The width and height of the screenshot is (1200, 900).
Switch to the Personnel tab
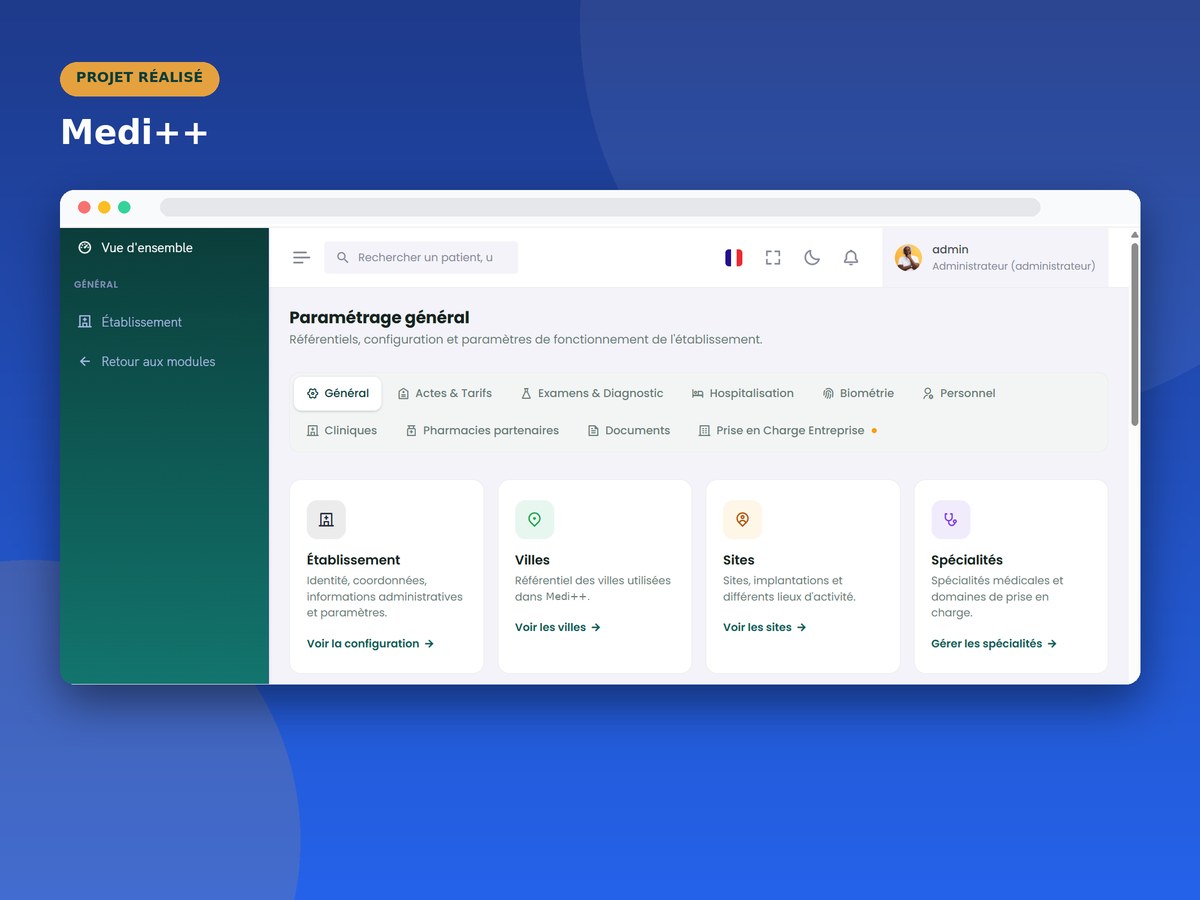click(x=959, y=394)
